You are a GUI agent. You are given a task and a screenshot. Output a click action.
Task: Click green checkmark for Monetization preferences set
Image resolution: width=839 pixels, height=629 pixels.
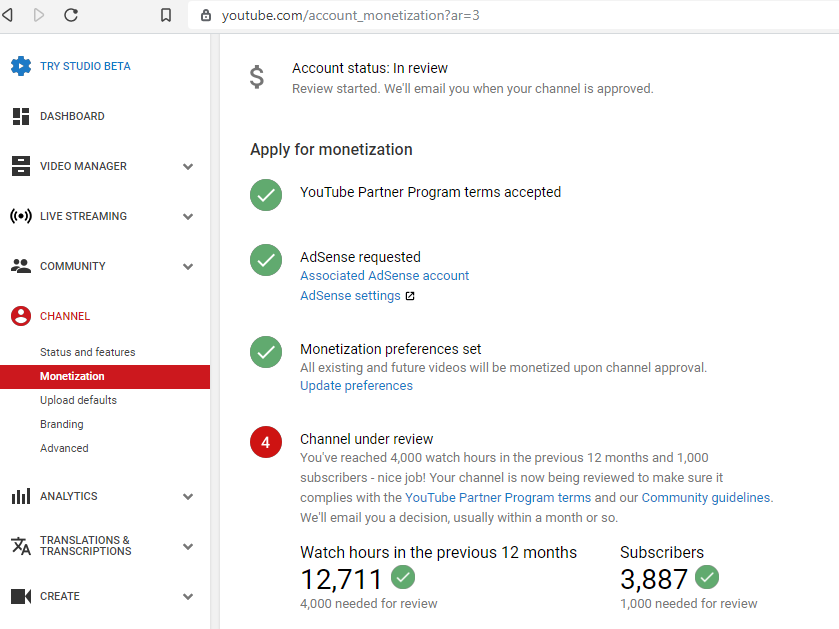point(266,352)
